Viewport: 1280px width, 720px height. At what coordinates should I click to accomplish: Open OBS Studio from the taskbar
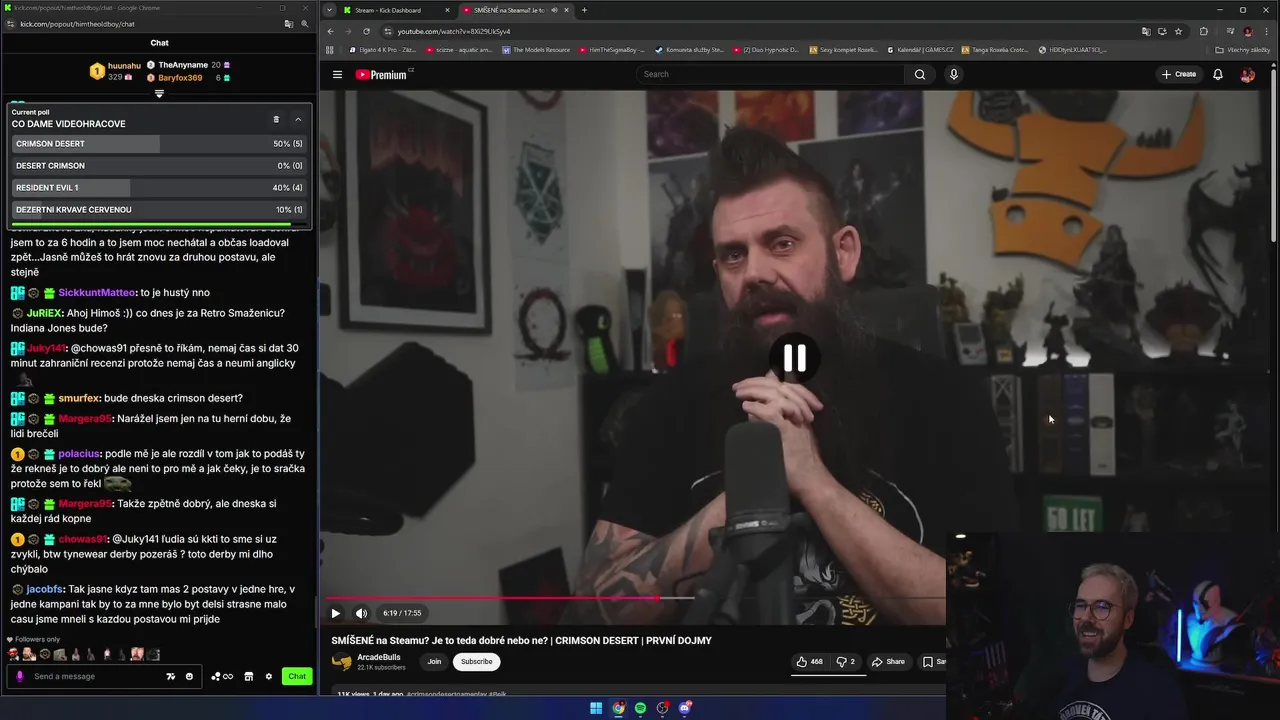click(x=662, y=708)
